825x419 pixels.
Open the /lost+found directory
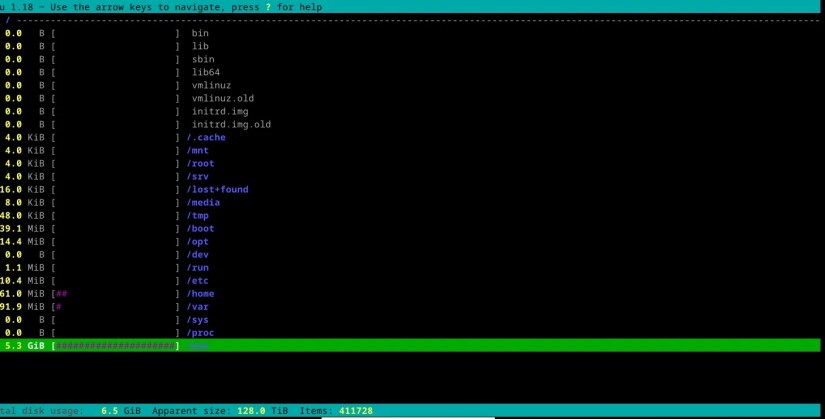pyautogui.click(x=217, y=189)
